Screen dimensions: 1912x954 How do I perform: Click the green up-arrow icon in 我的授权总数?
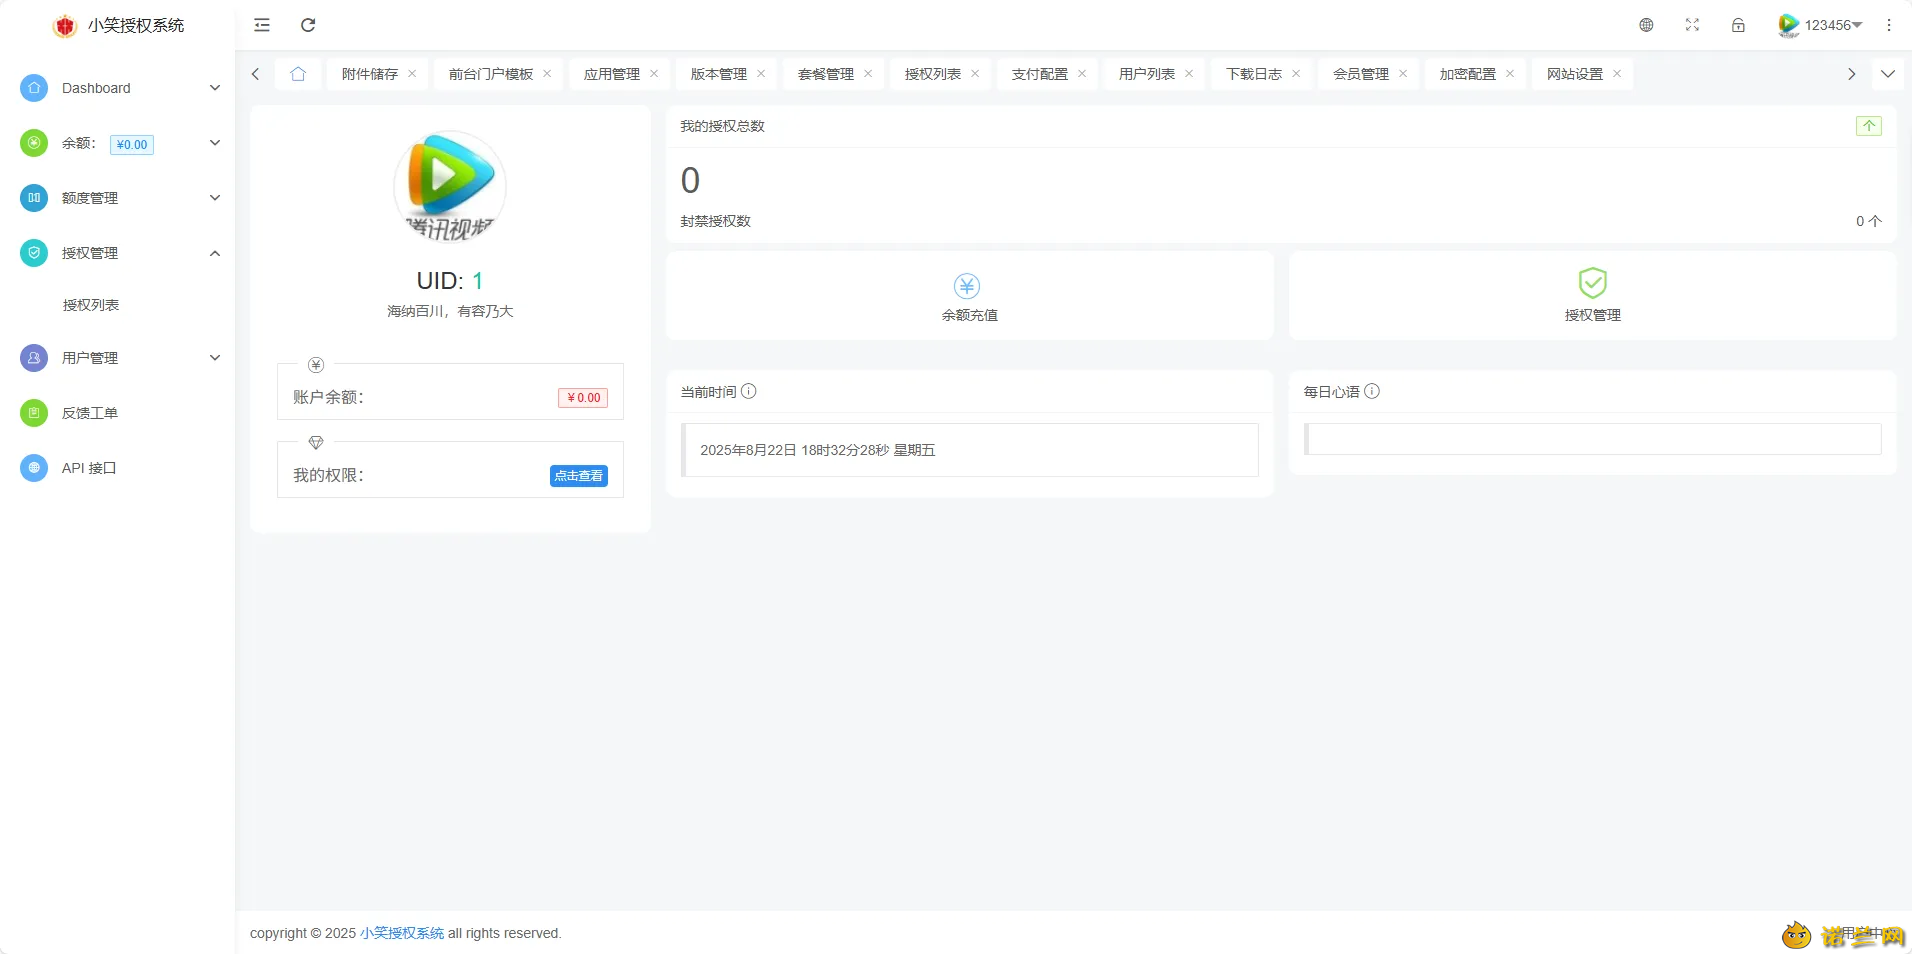point(1869,126)
